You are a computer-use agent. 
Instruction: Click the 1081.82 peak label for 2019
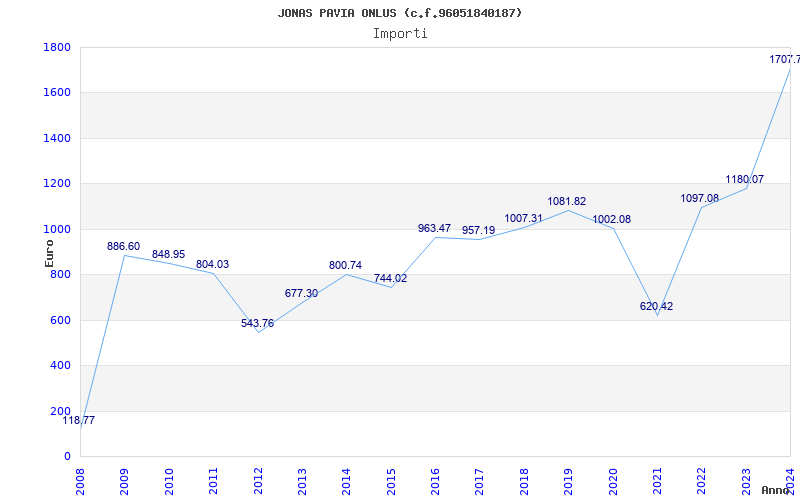567,201
